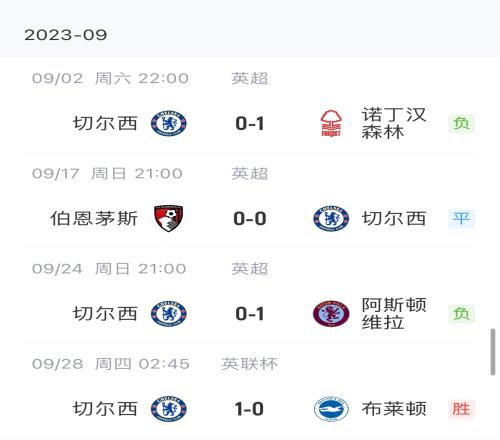The image size is (500, 440).
Task: Open 0-1 score versus Aston Villa
Action: (250, 314)
